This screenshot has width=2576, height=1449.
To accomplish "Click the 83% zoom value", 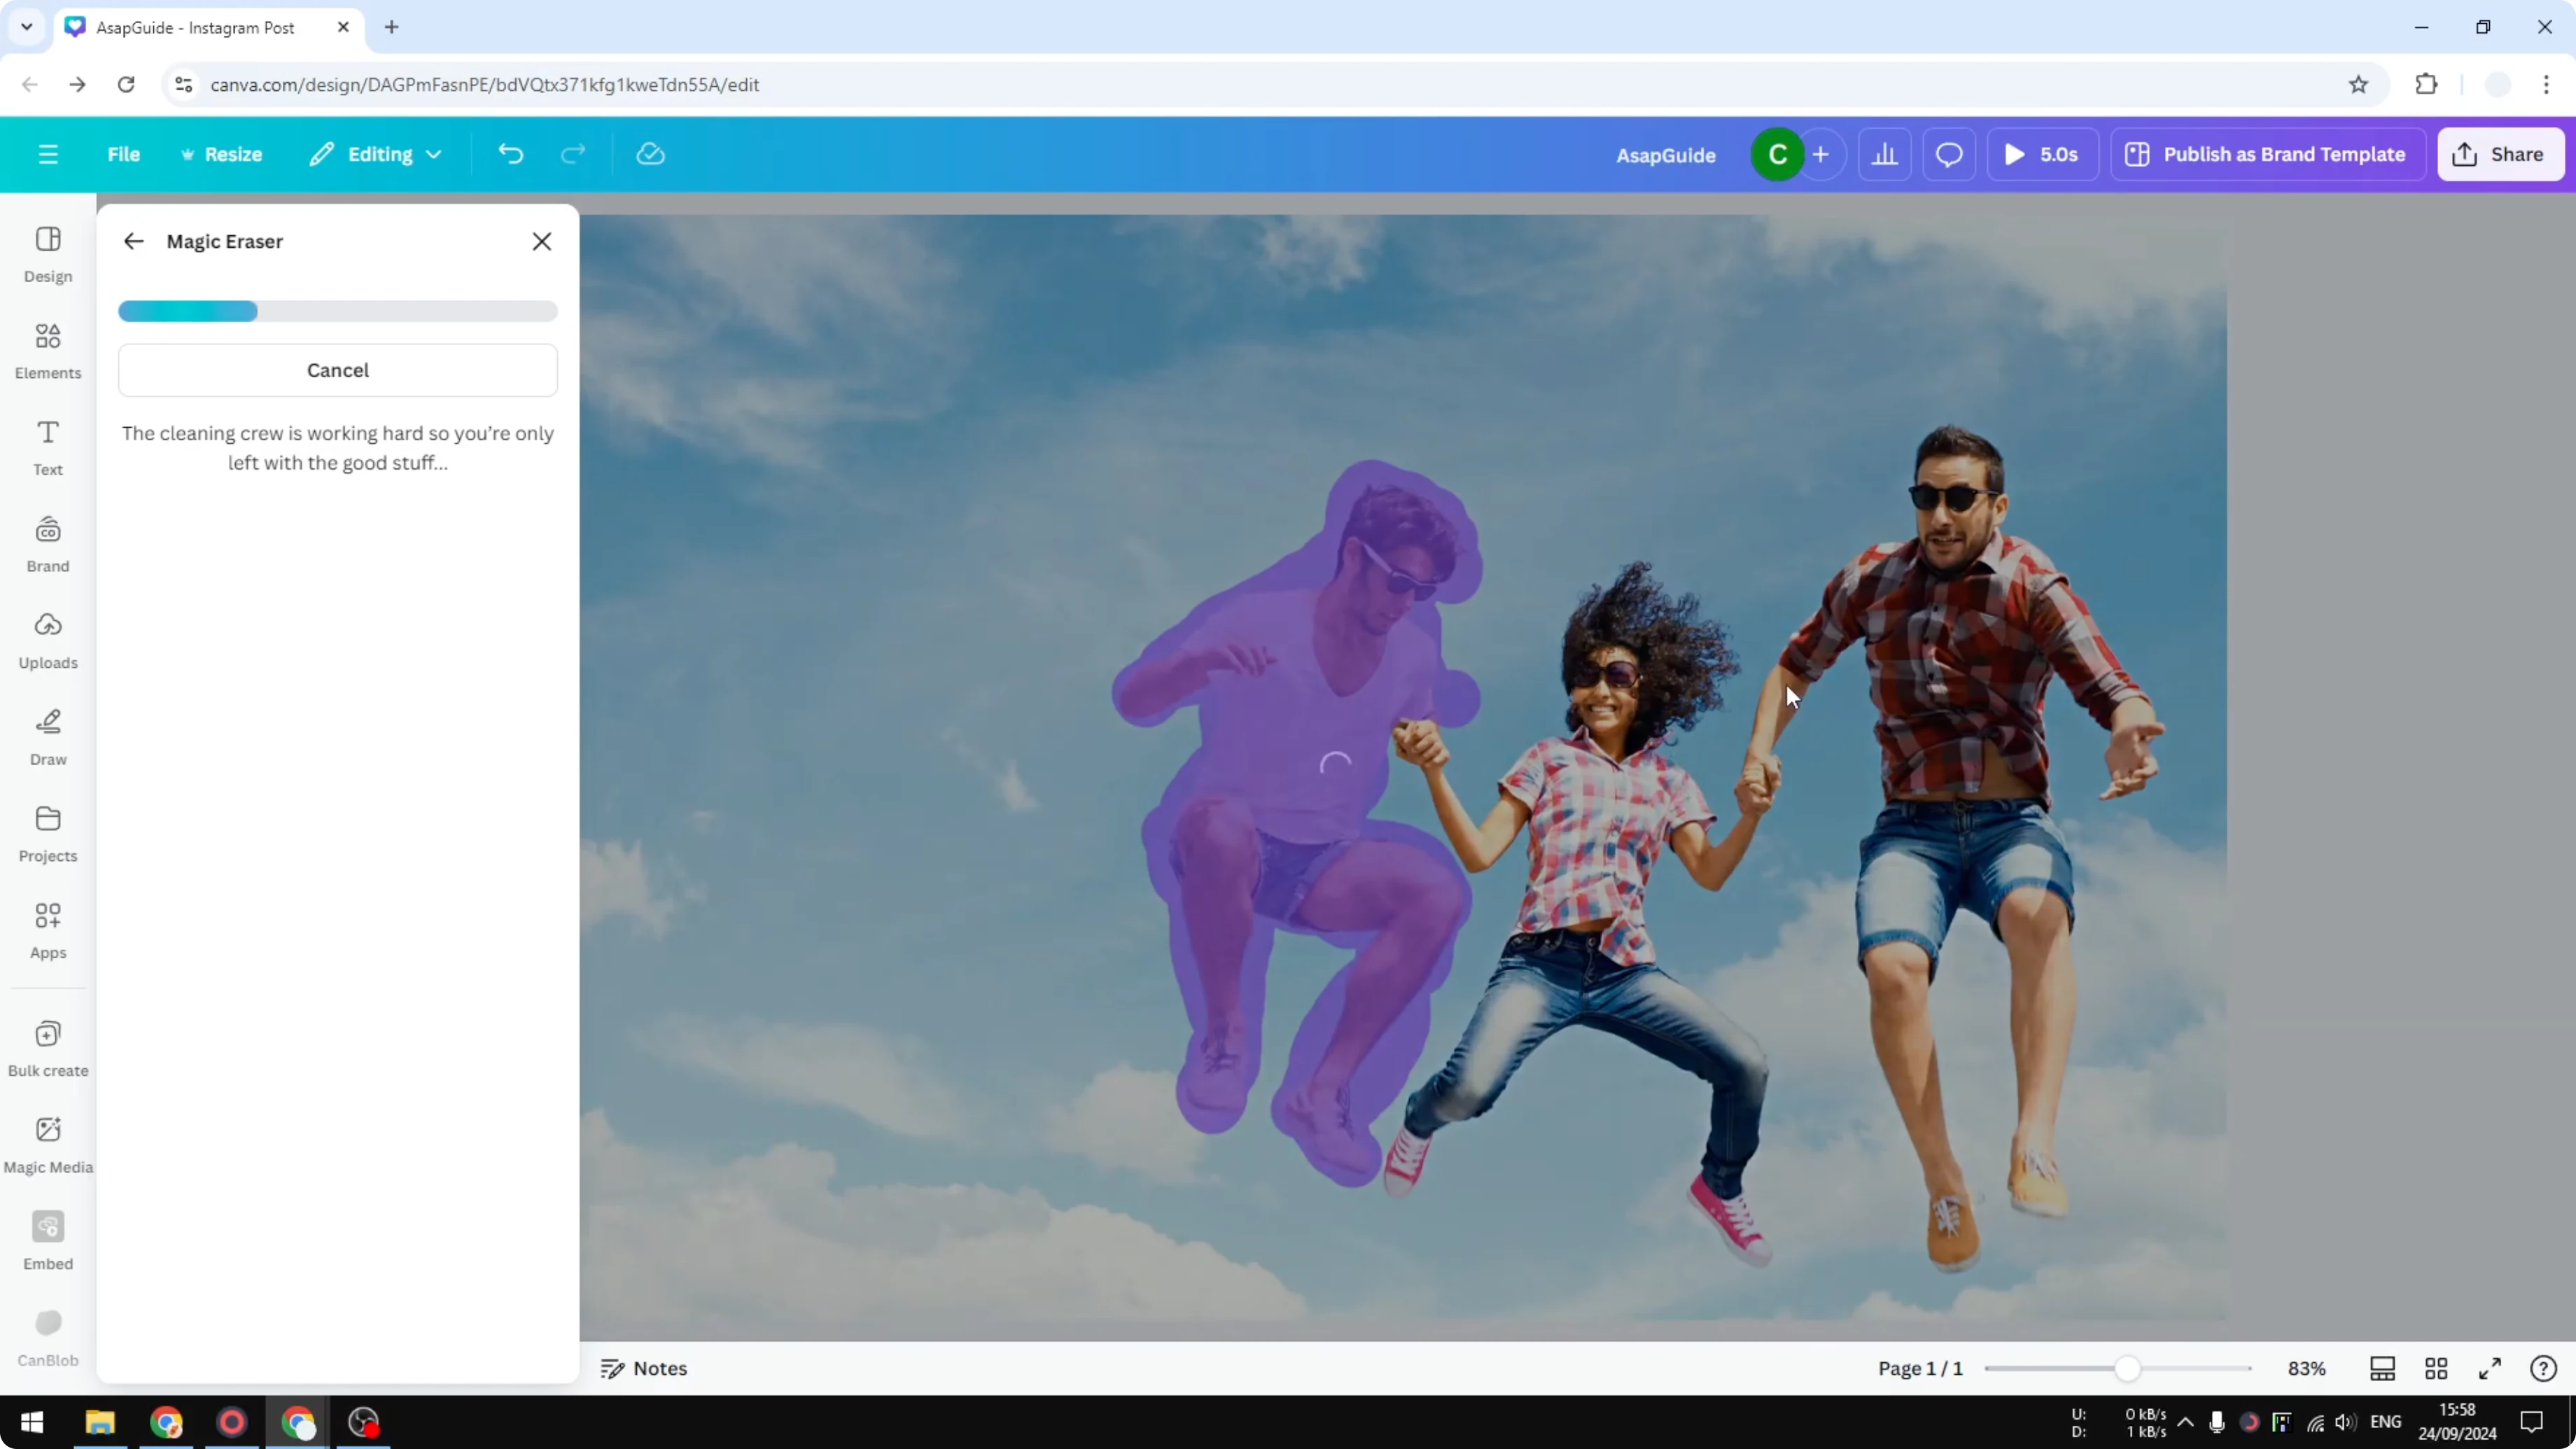I will click(2307, 1368).
